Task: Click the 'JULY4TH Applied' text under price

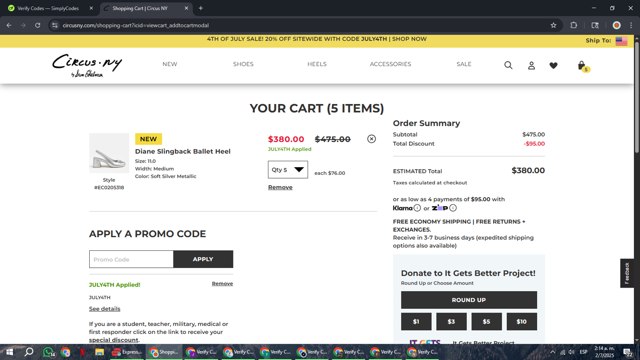Action: pyautogui.click(x=289, y=149)
